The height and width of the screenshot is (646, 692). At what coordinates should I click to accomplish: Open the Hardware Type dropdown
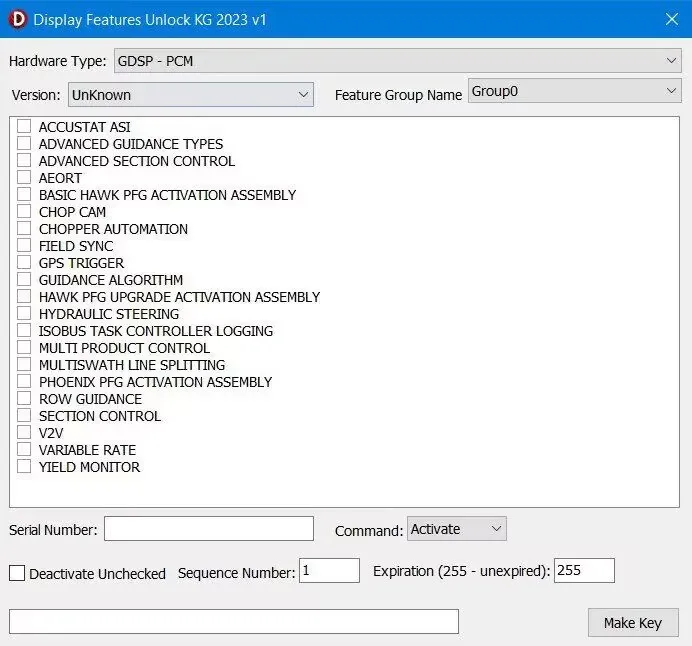pyautogui.click(x=398, y=61)
